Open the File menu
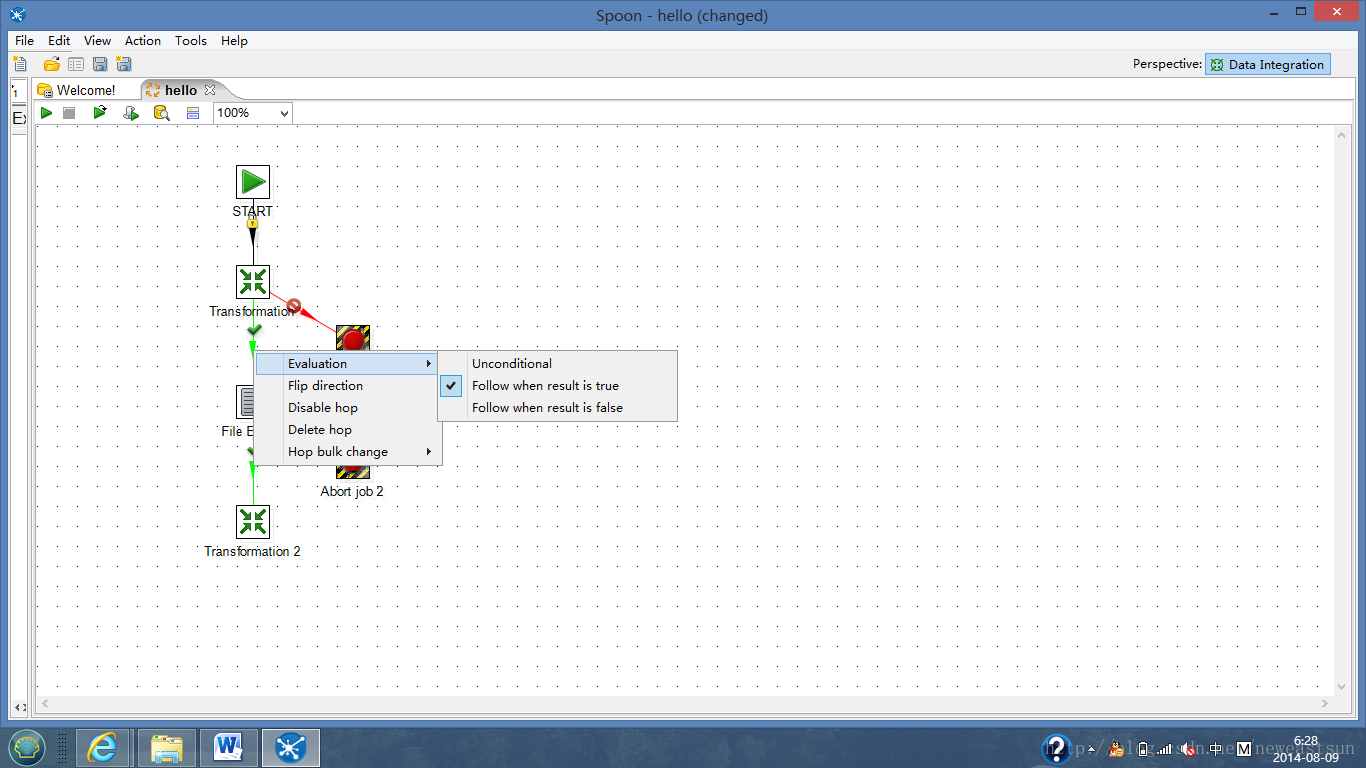1366x768 pixels. (24, 41)
